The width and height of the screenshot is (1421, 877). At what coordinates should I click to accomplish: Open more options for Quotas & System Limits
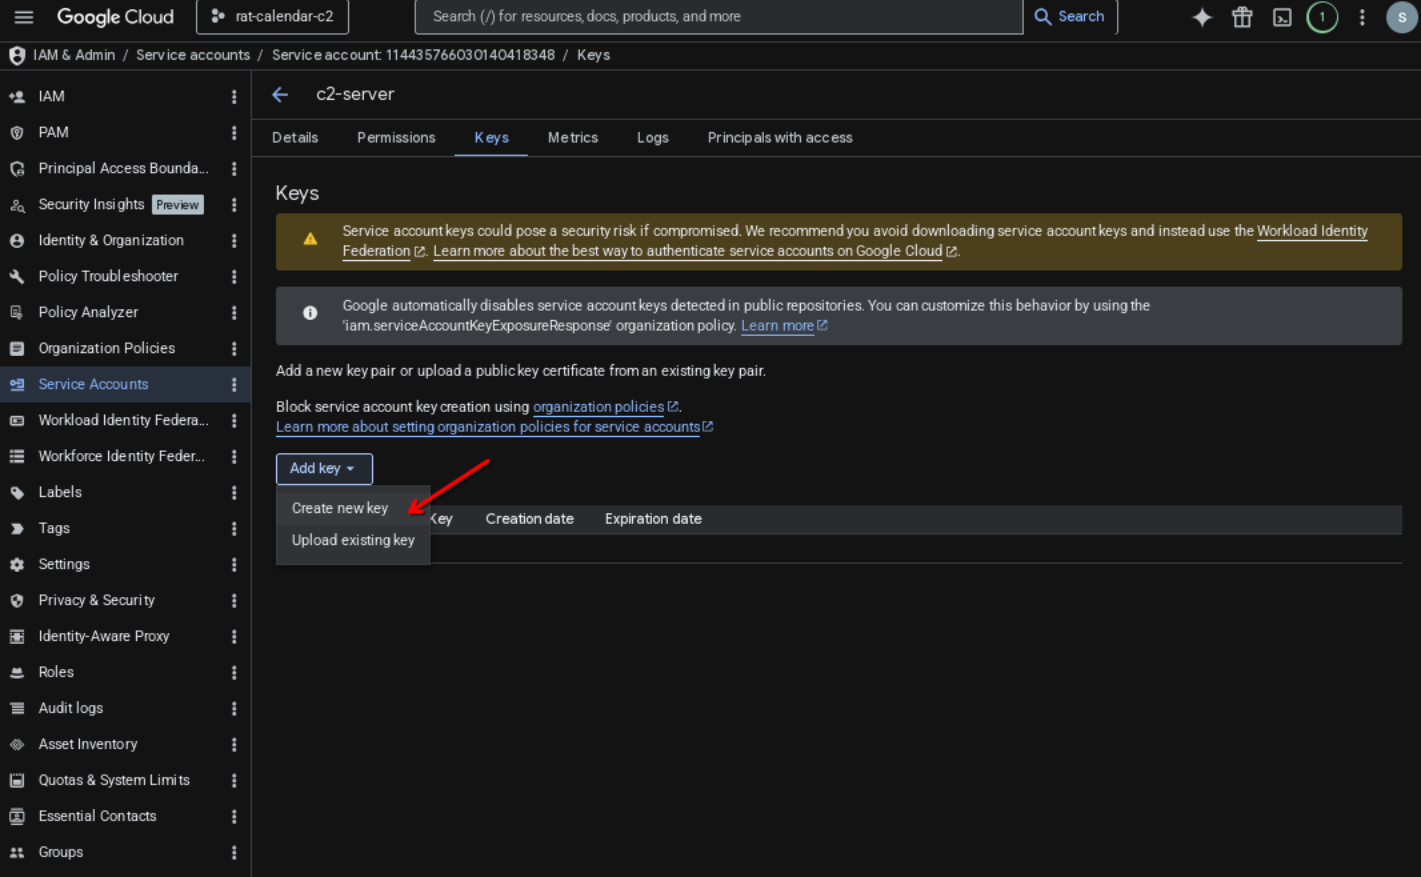234,781
